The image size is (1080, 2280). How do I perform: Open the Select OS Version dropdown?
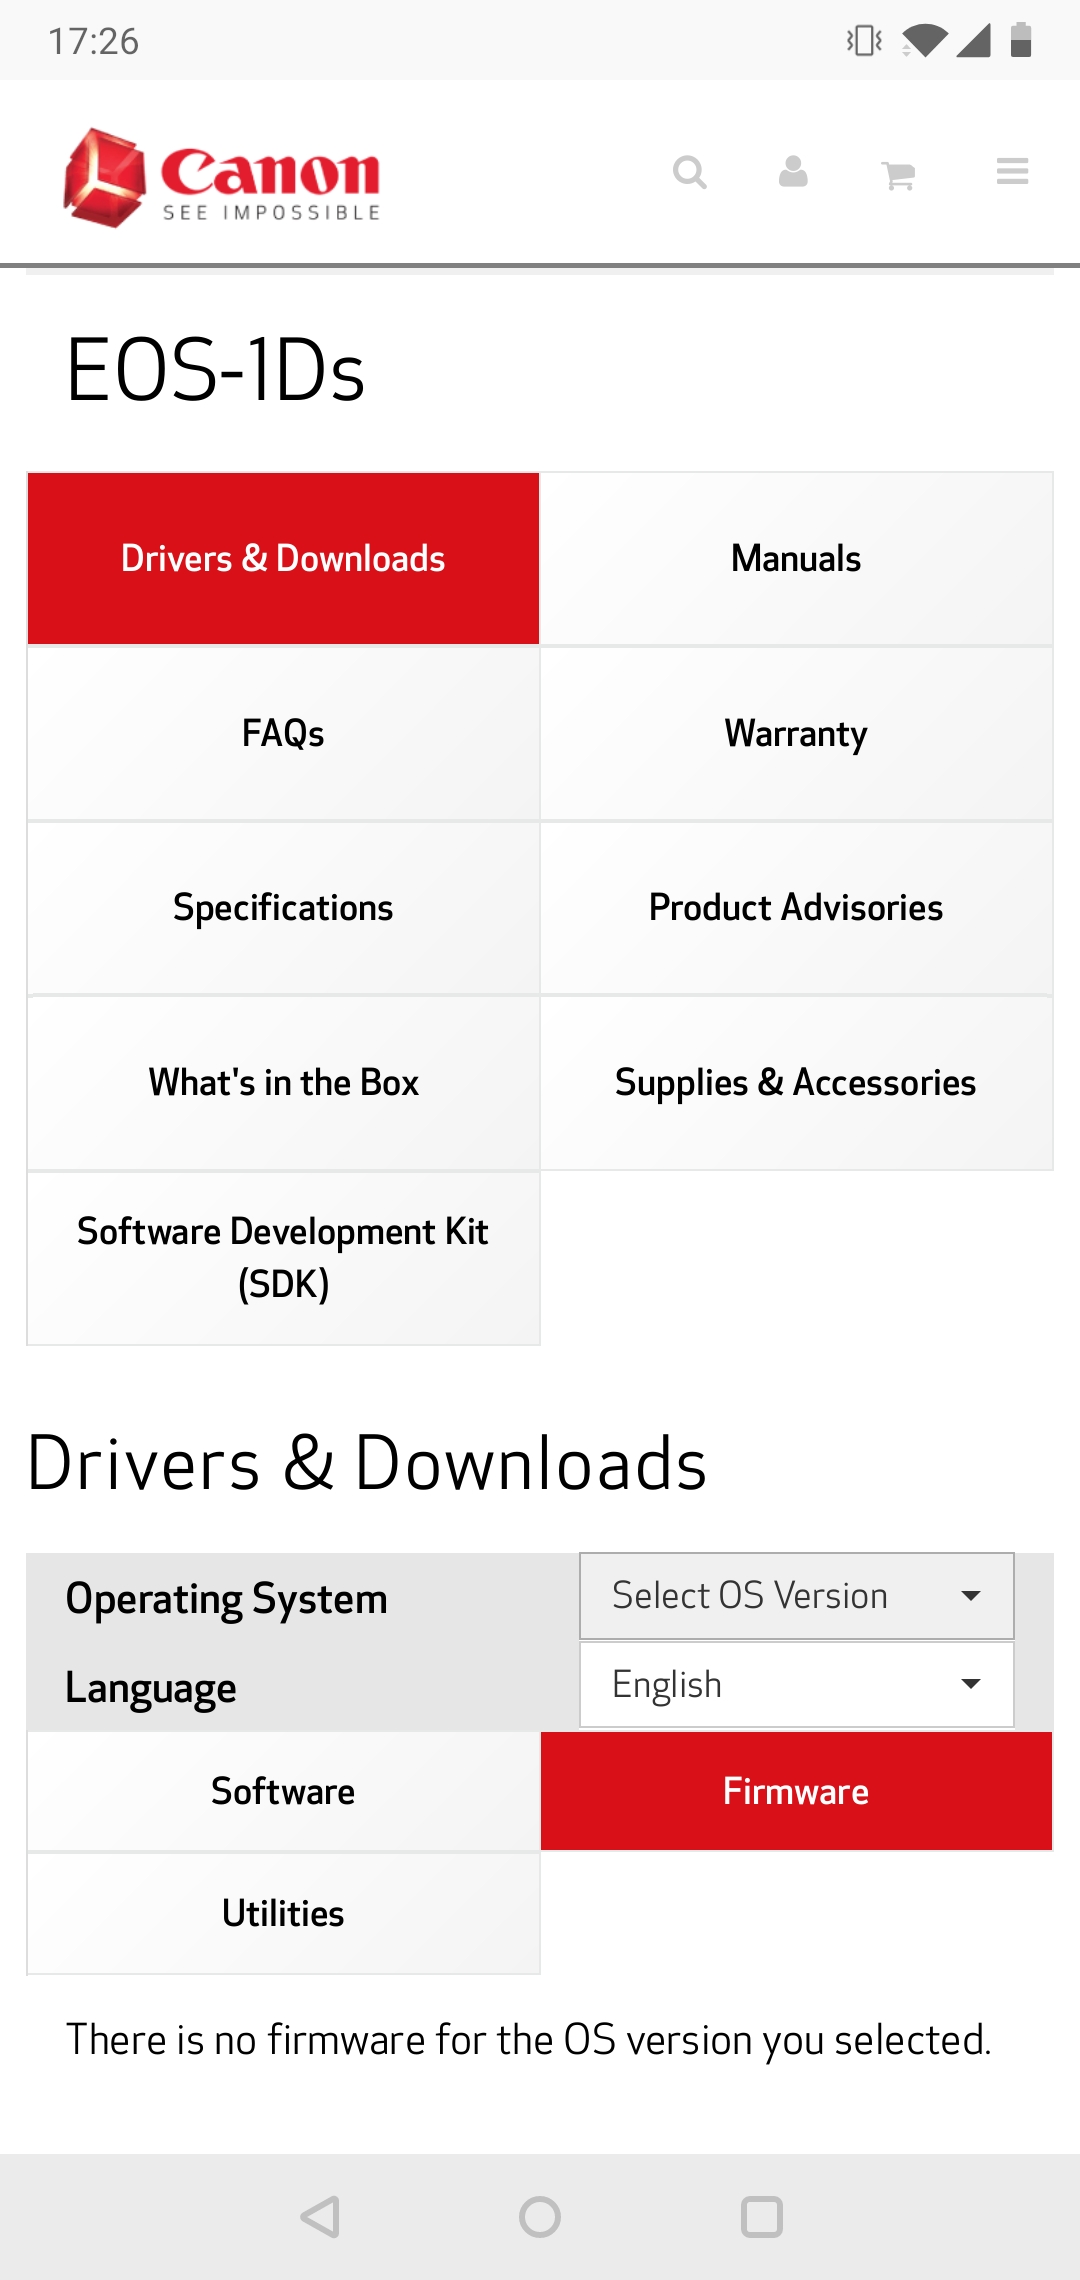(x=795, y=1595)
